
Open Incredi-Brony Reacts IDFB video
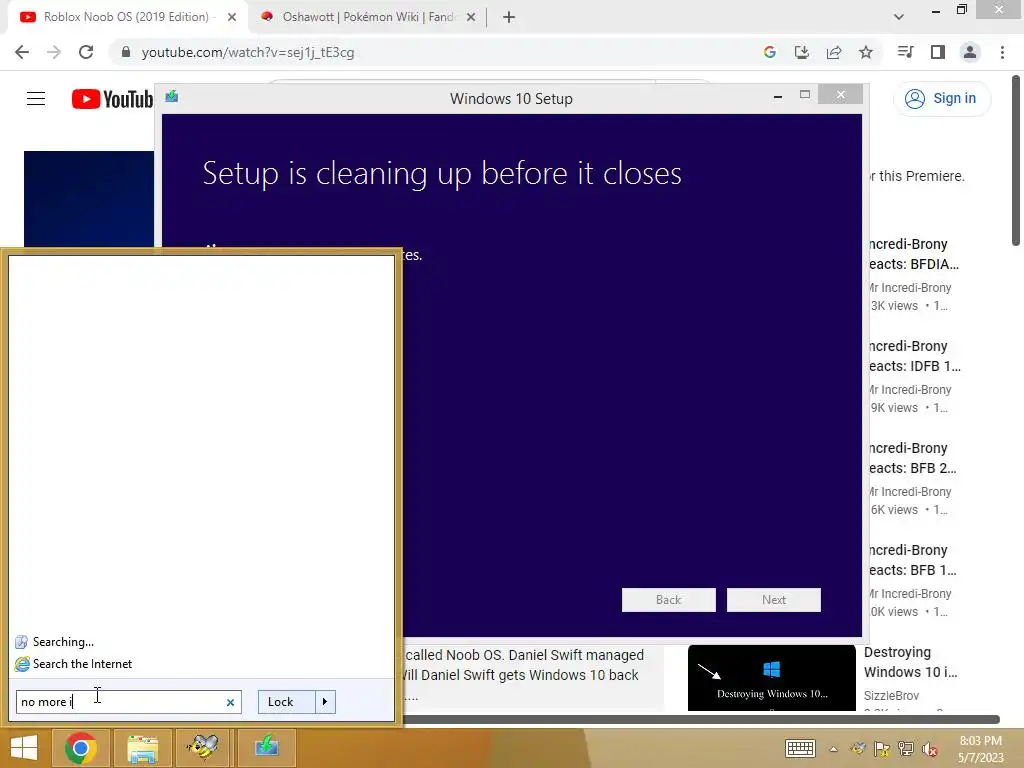pos(914,356)
